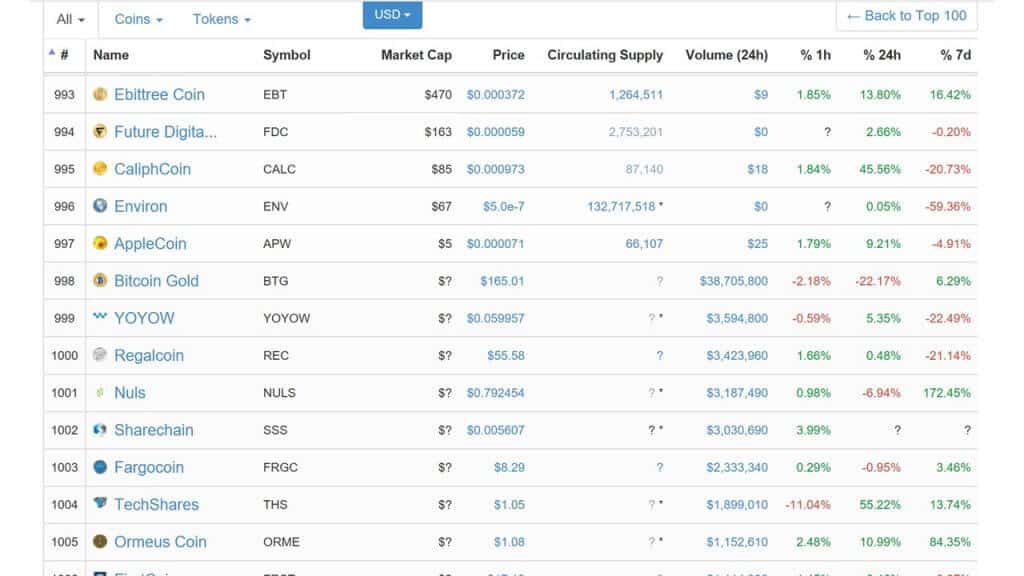
Task: Open the Bitcoin Gold link
Action: tap(156, 281)
